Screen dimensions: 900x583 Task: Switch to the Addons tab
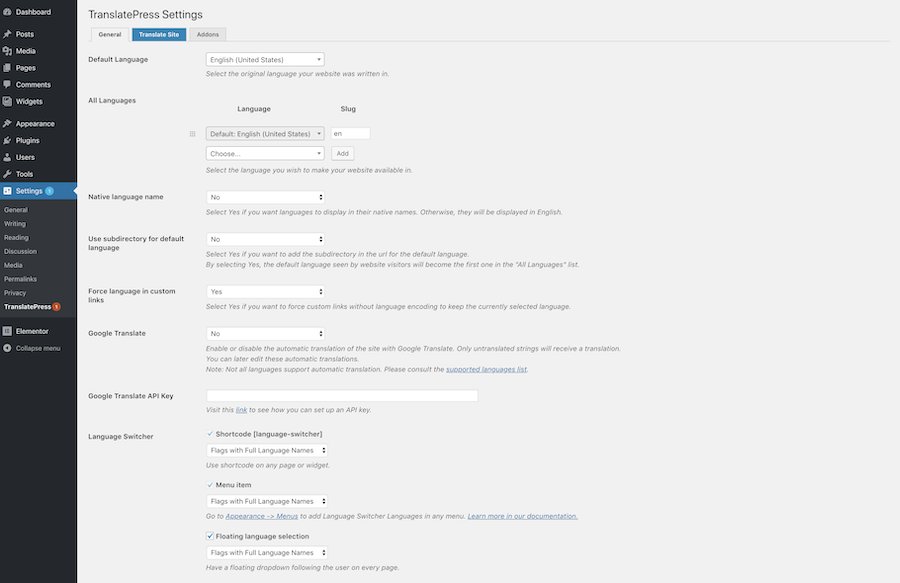(x=208, y=34)
